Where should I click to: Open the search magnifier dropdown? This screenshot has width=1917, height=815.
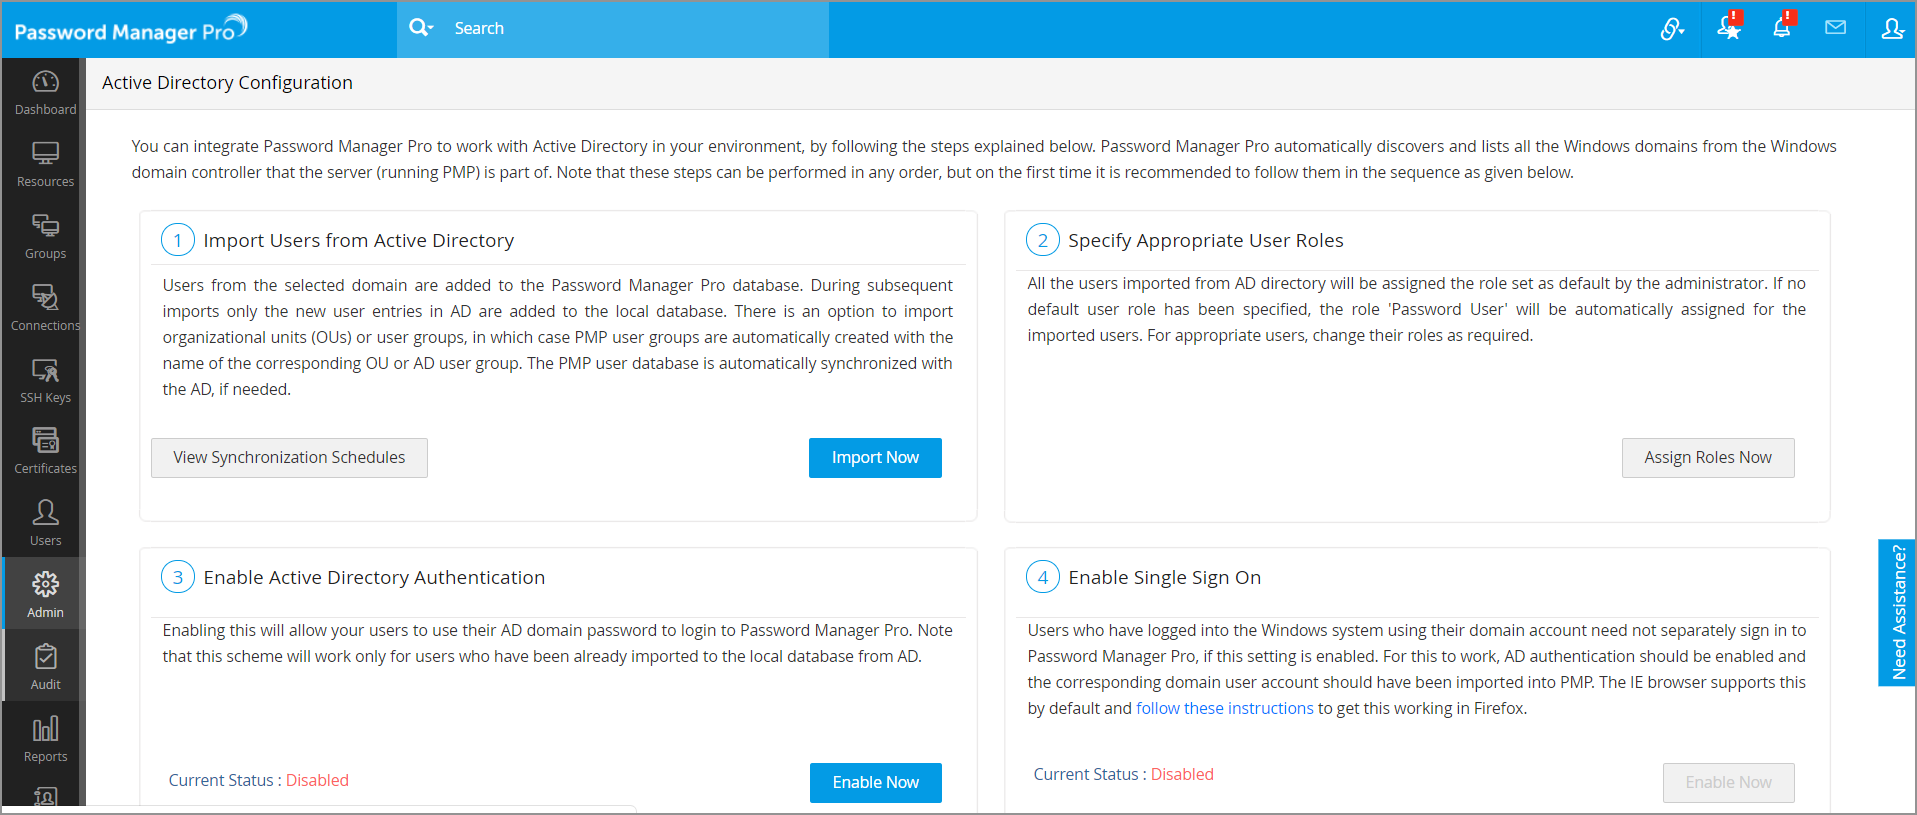421,28
